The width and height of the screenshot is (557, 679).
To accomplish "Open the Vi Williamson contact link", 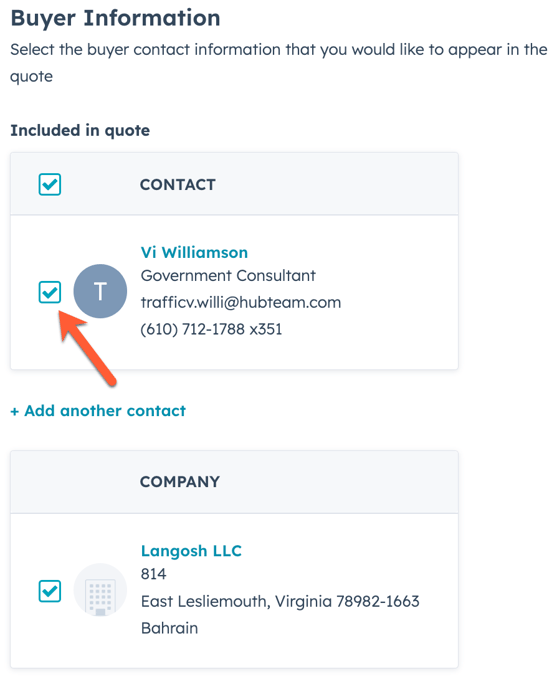I will point(194,252).
